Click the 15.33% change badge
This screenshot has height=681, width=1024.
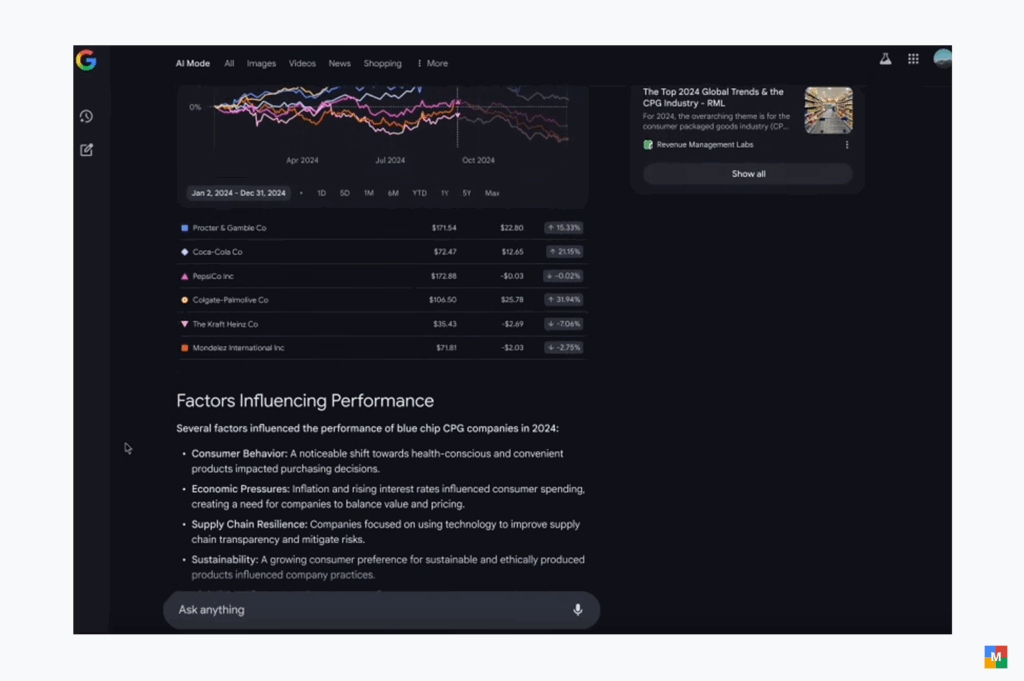pyautogui.click(x=564, y=228)
